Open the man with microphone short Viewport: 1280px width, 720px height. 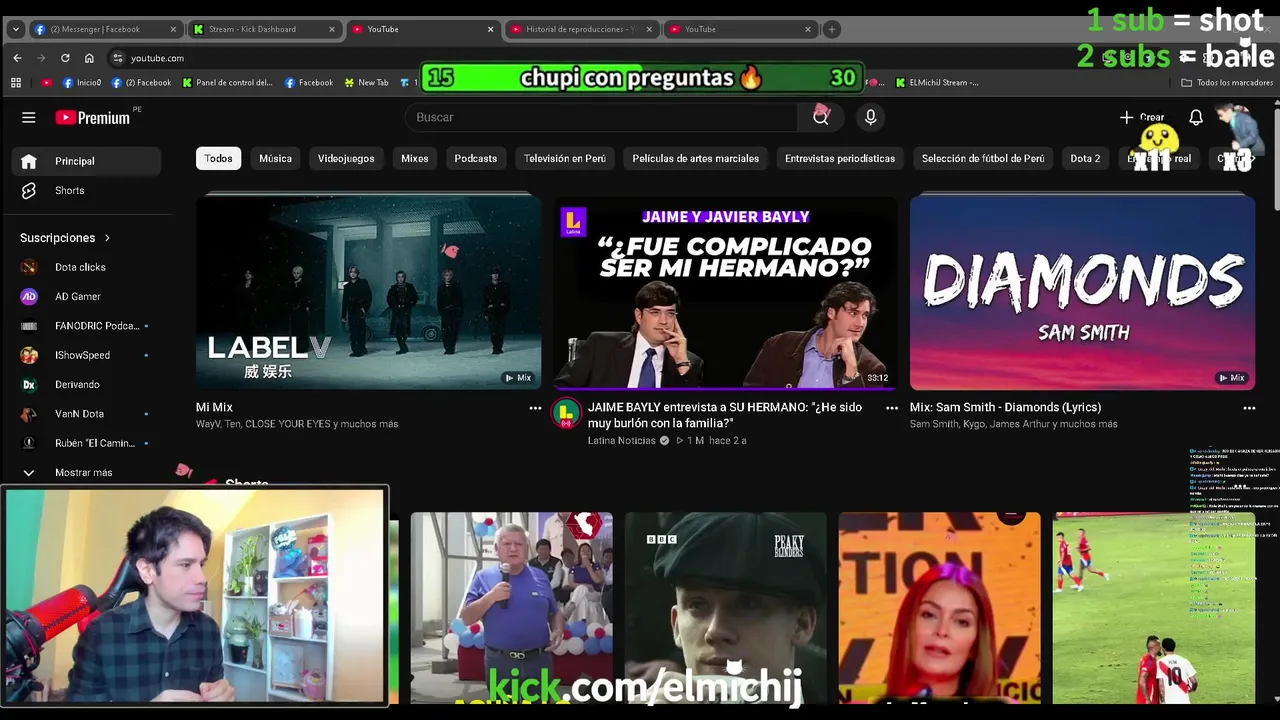(x=511, y=608)
